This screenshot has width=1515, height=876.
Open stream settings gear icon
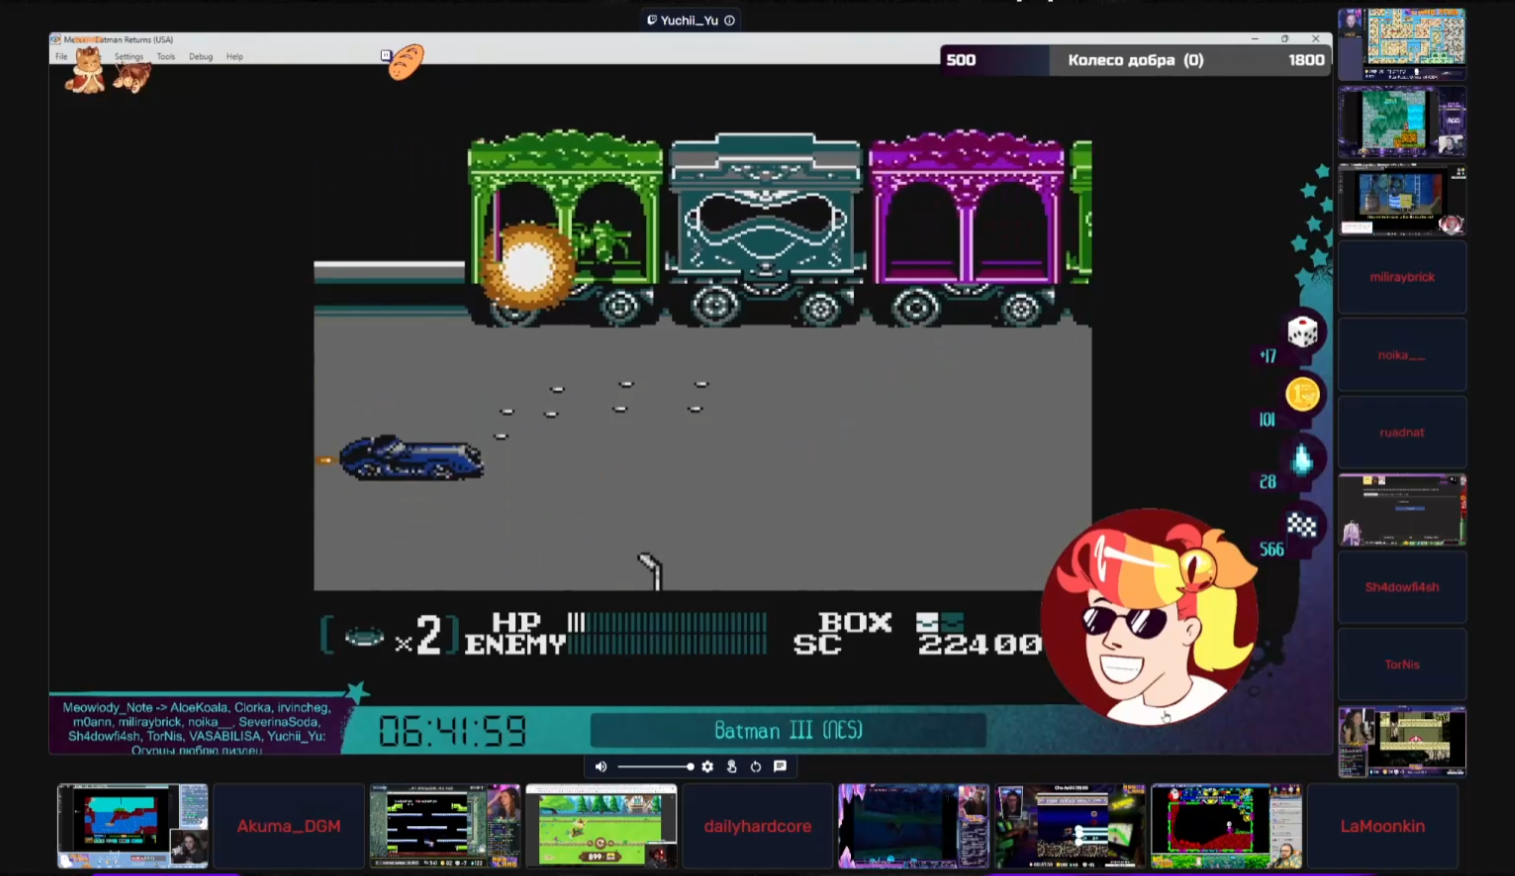pos(708,767)
